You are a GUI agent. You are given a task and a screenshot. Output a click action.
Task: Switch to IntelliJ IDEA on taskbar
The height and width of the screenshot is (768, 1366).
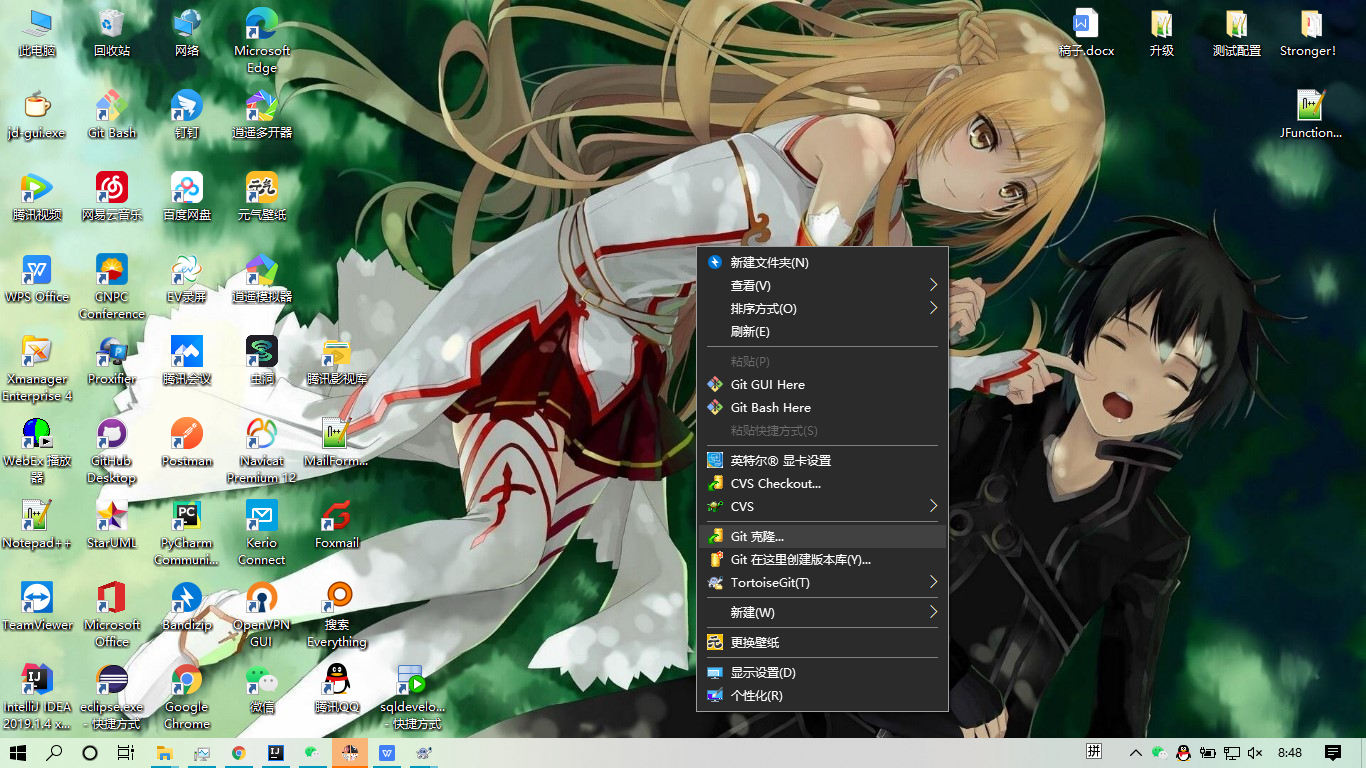point(274,753)
